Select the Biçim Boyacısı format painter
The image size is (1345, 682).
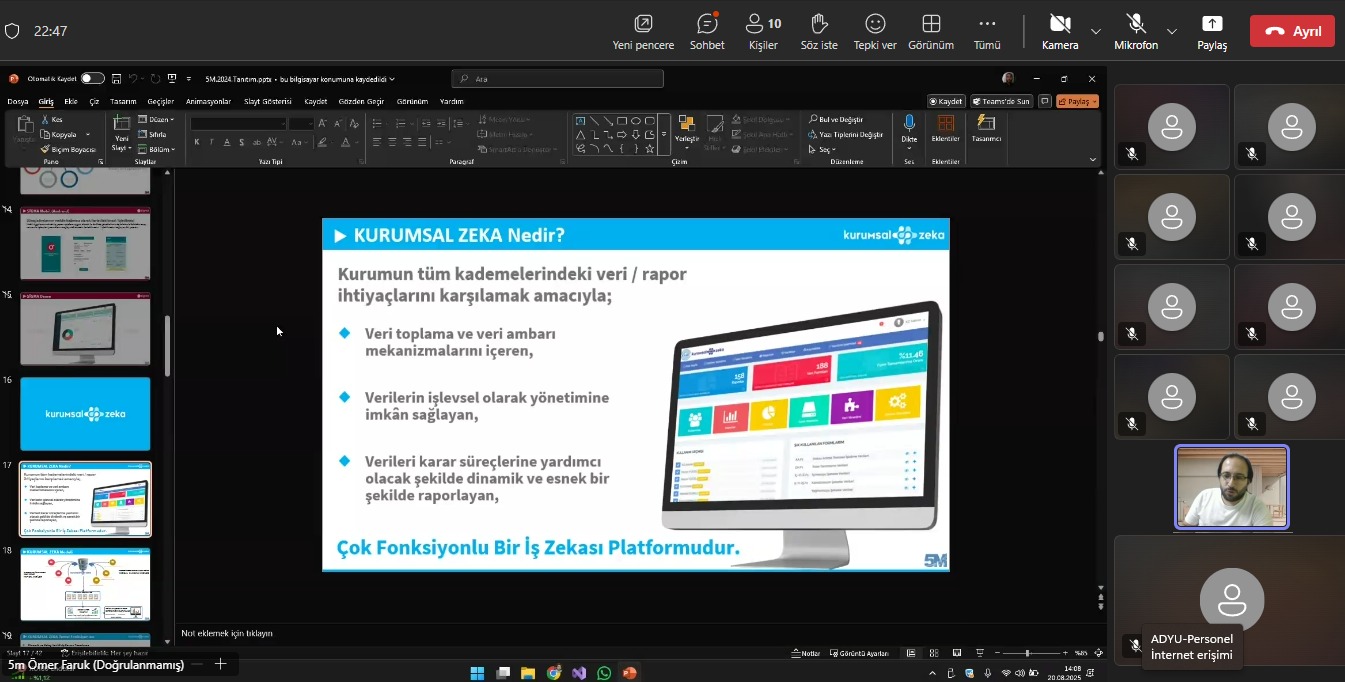[68, 149]
